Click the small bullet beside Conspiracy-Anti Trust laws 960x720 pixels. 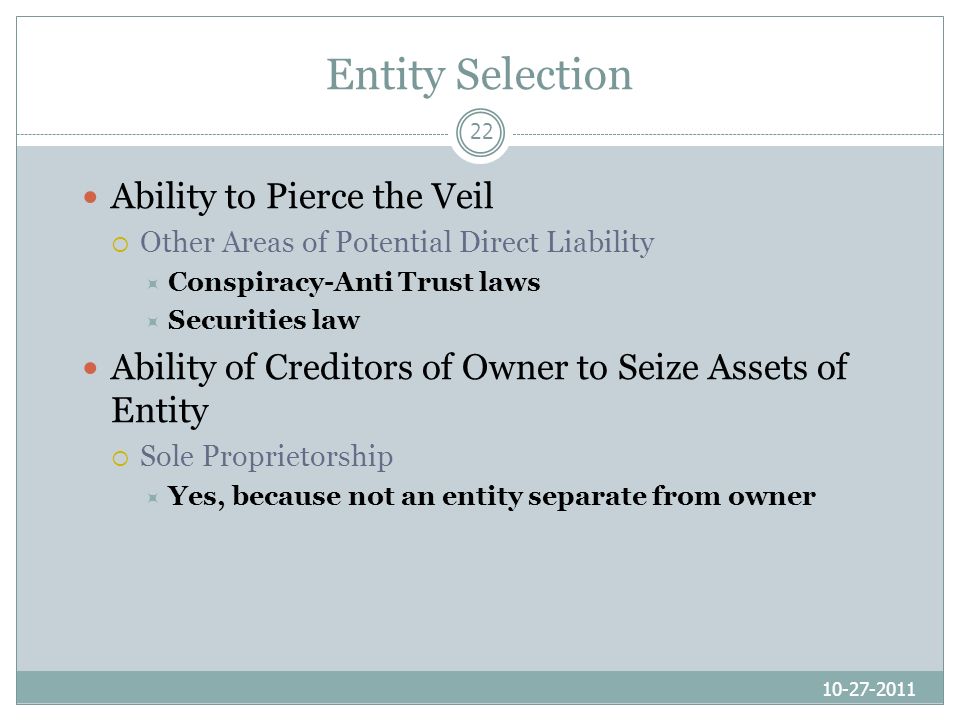point(153,283)
